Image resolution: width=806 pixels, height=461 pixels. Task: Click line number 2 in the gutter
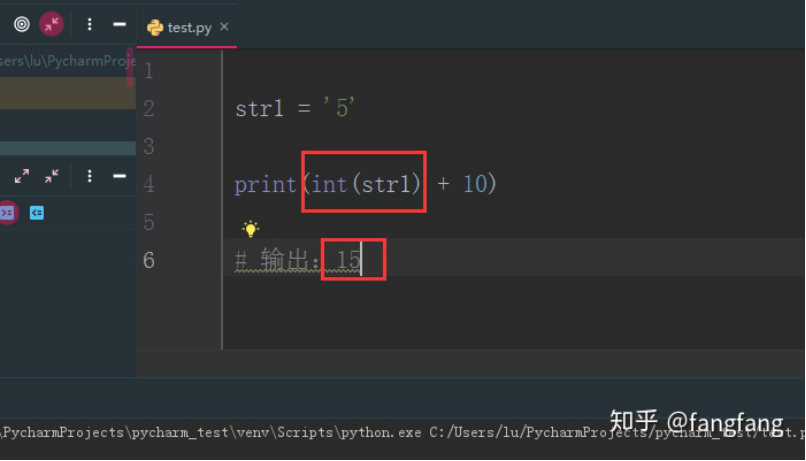149,109
